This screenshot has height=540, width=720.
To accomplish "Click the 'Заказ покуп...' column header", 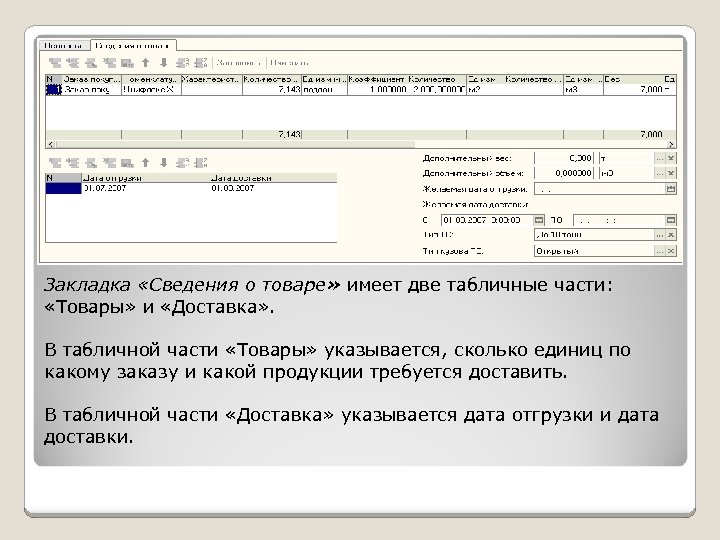I will 92,79.
